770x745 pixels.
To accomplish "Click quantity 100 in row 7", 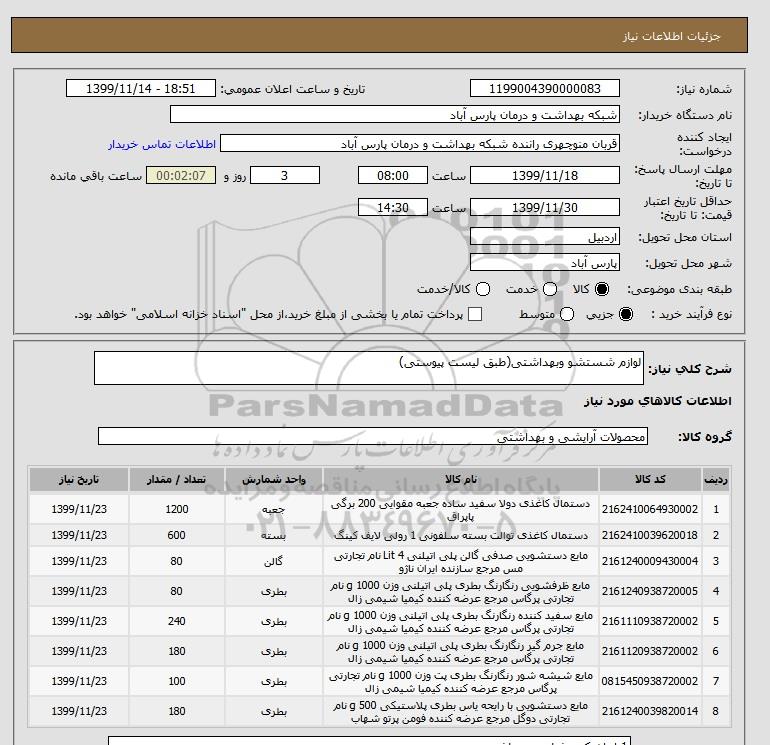I will coord(177,681).
